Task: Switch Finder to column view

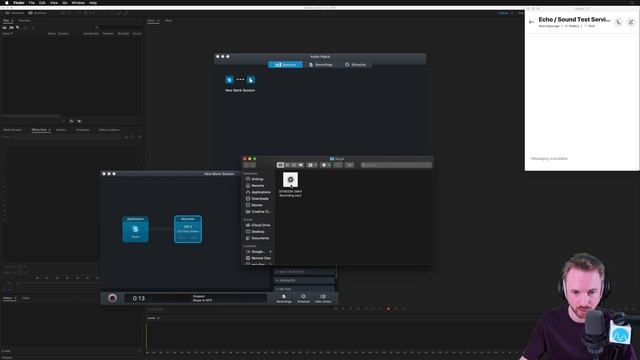Action: click(x=294, y=165)
